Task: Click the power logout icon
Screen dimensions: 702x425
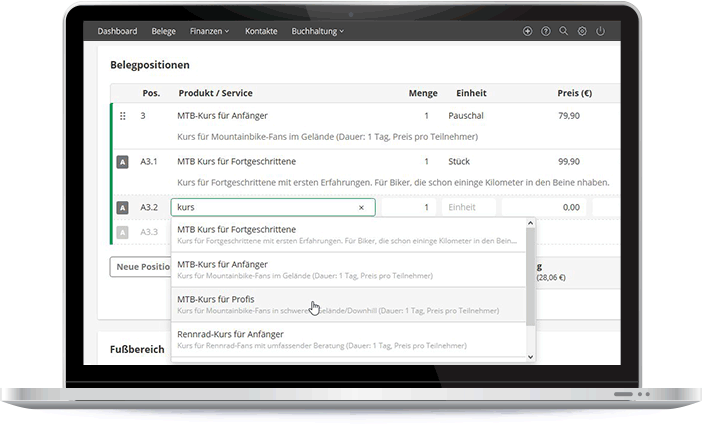Action: 600,32
